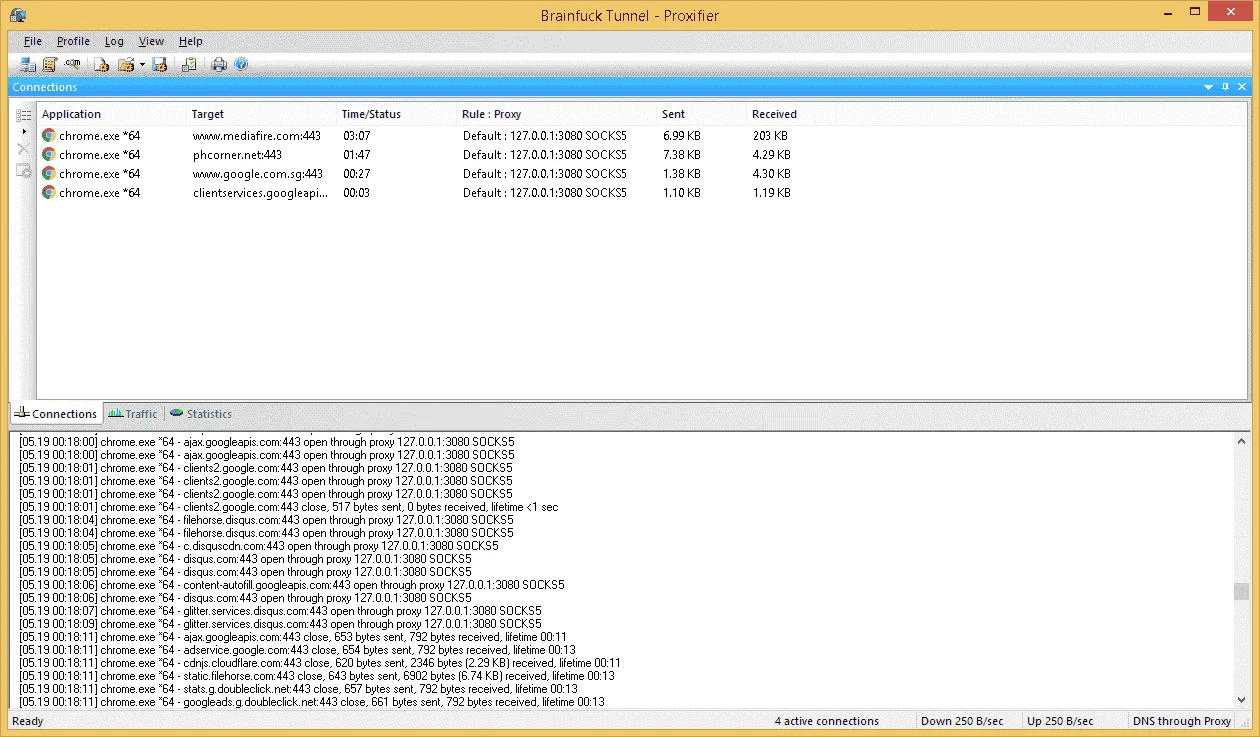Viewport: 1260px width, 737px height.
Task: Open the View menu
Action: (151, 41)
